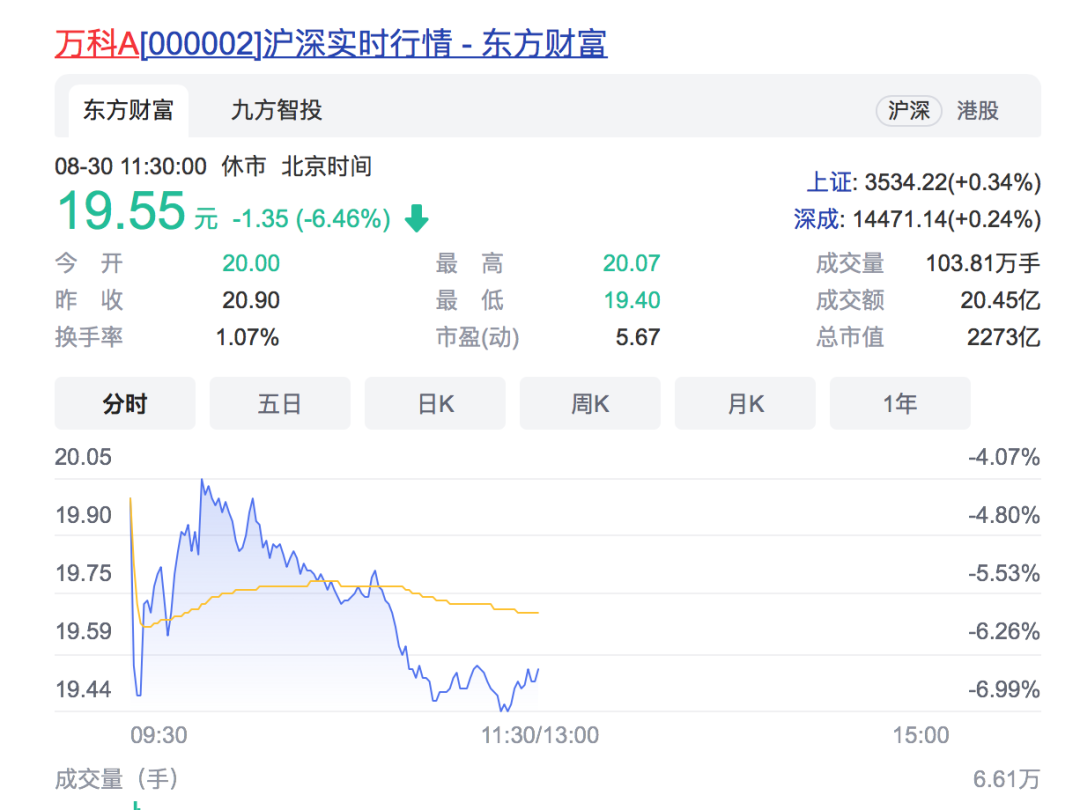Click the 19.90 price axis label
Viewport: 1080px width, 810px height.
pos(83,515)
